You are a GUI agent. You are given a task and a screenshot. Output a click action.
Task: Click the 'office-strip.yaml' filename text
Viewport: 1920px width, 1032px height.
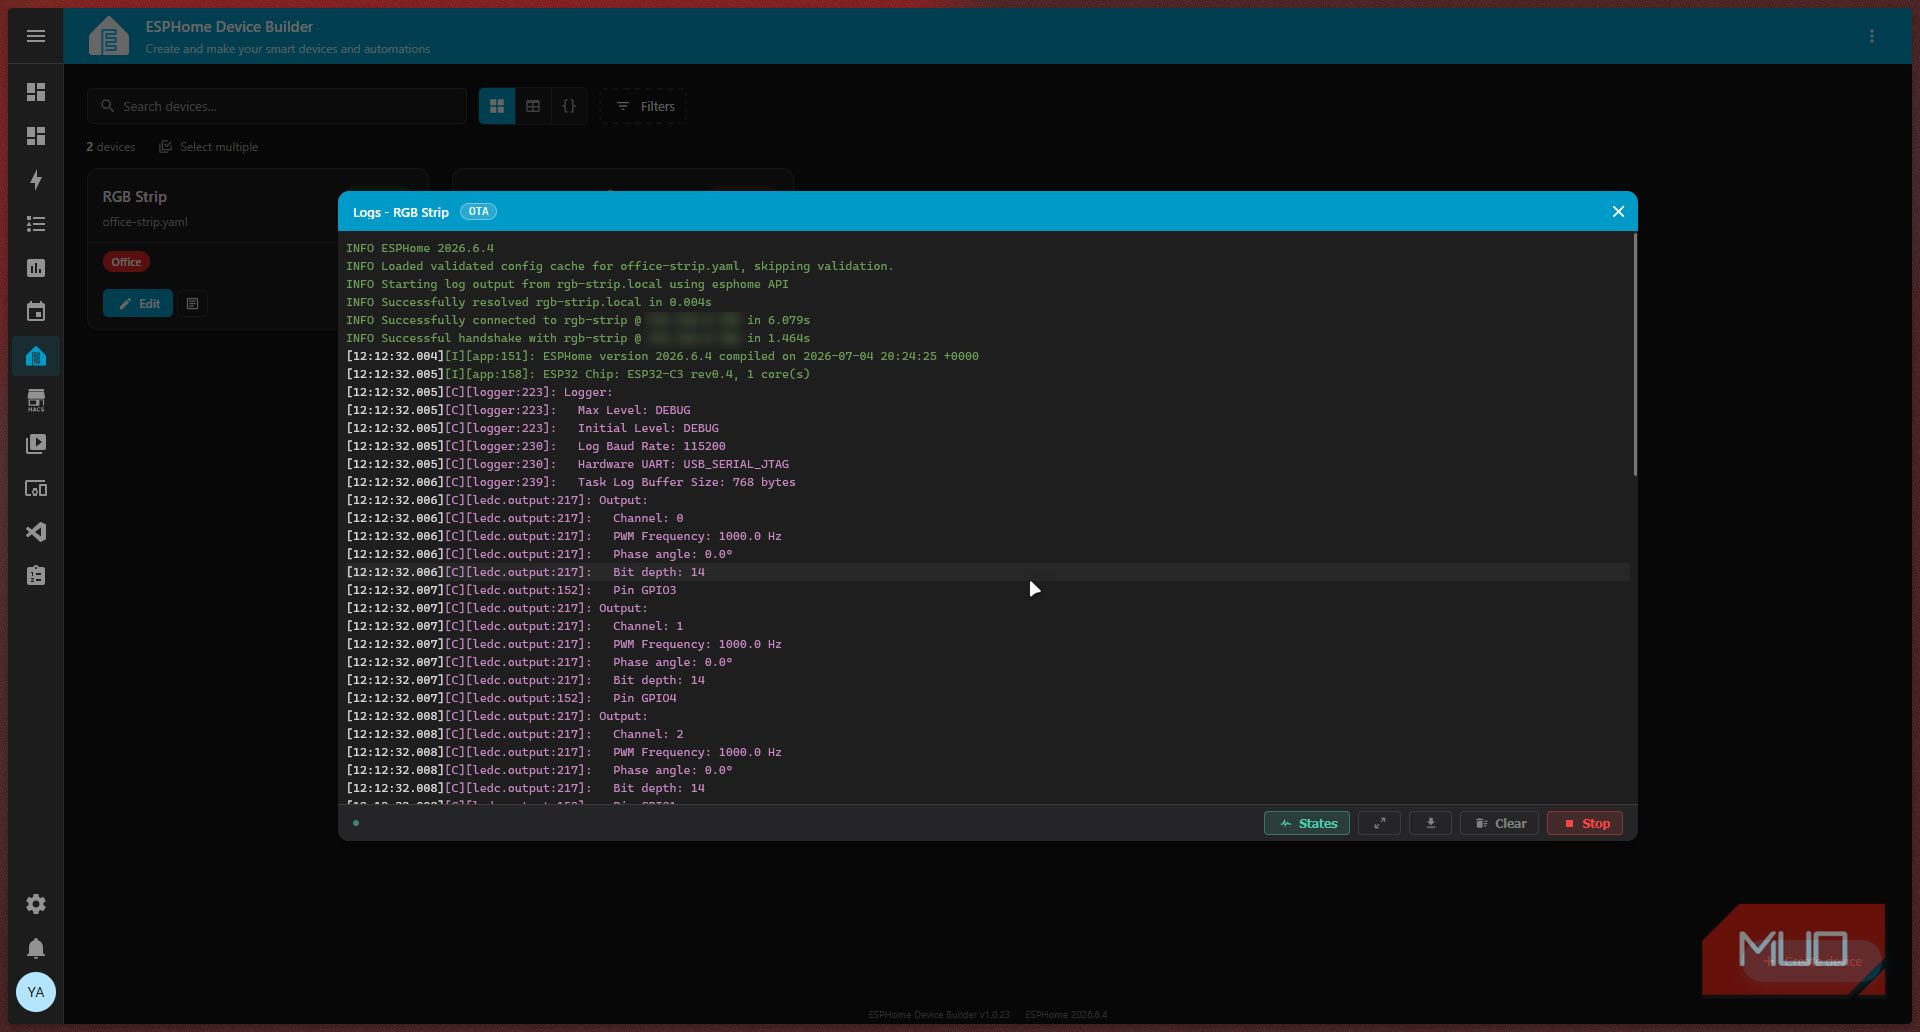[x=145, y=222]
